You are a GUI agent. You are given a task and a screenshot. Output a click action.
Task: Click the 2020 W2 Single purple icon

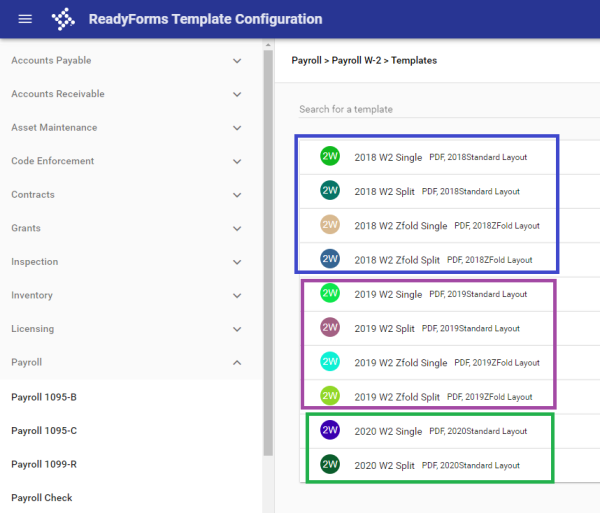pos(330,431)
